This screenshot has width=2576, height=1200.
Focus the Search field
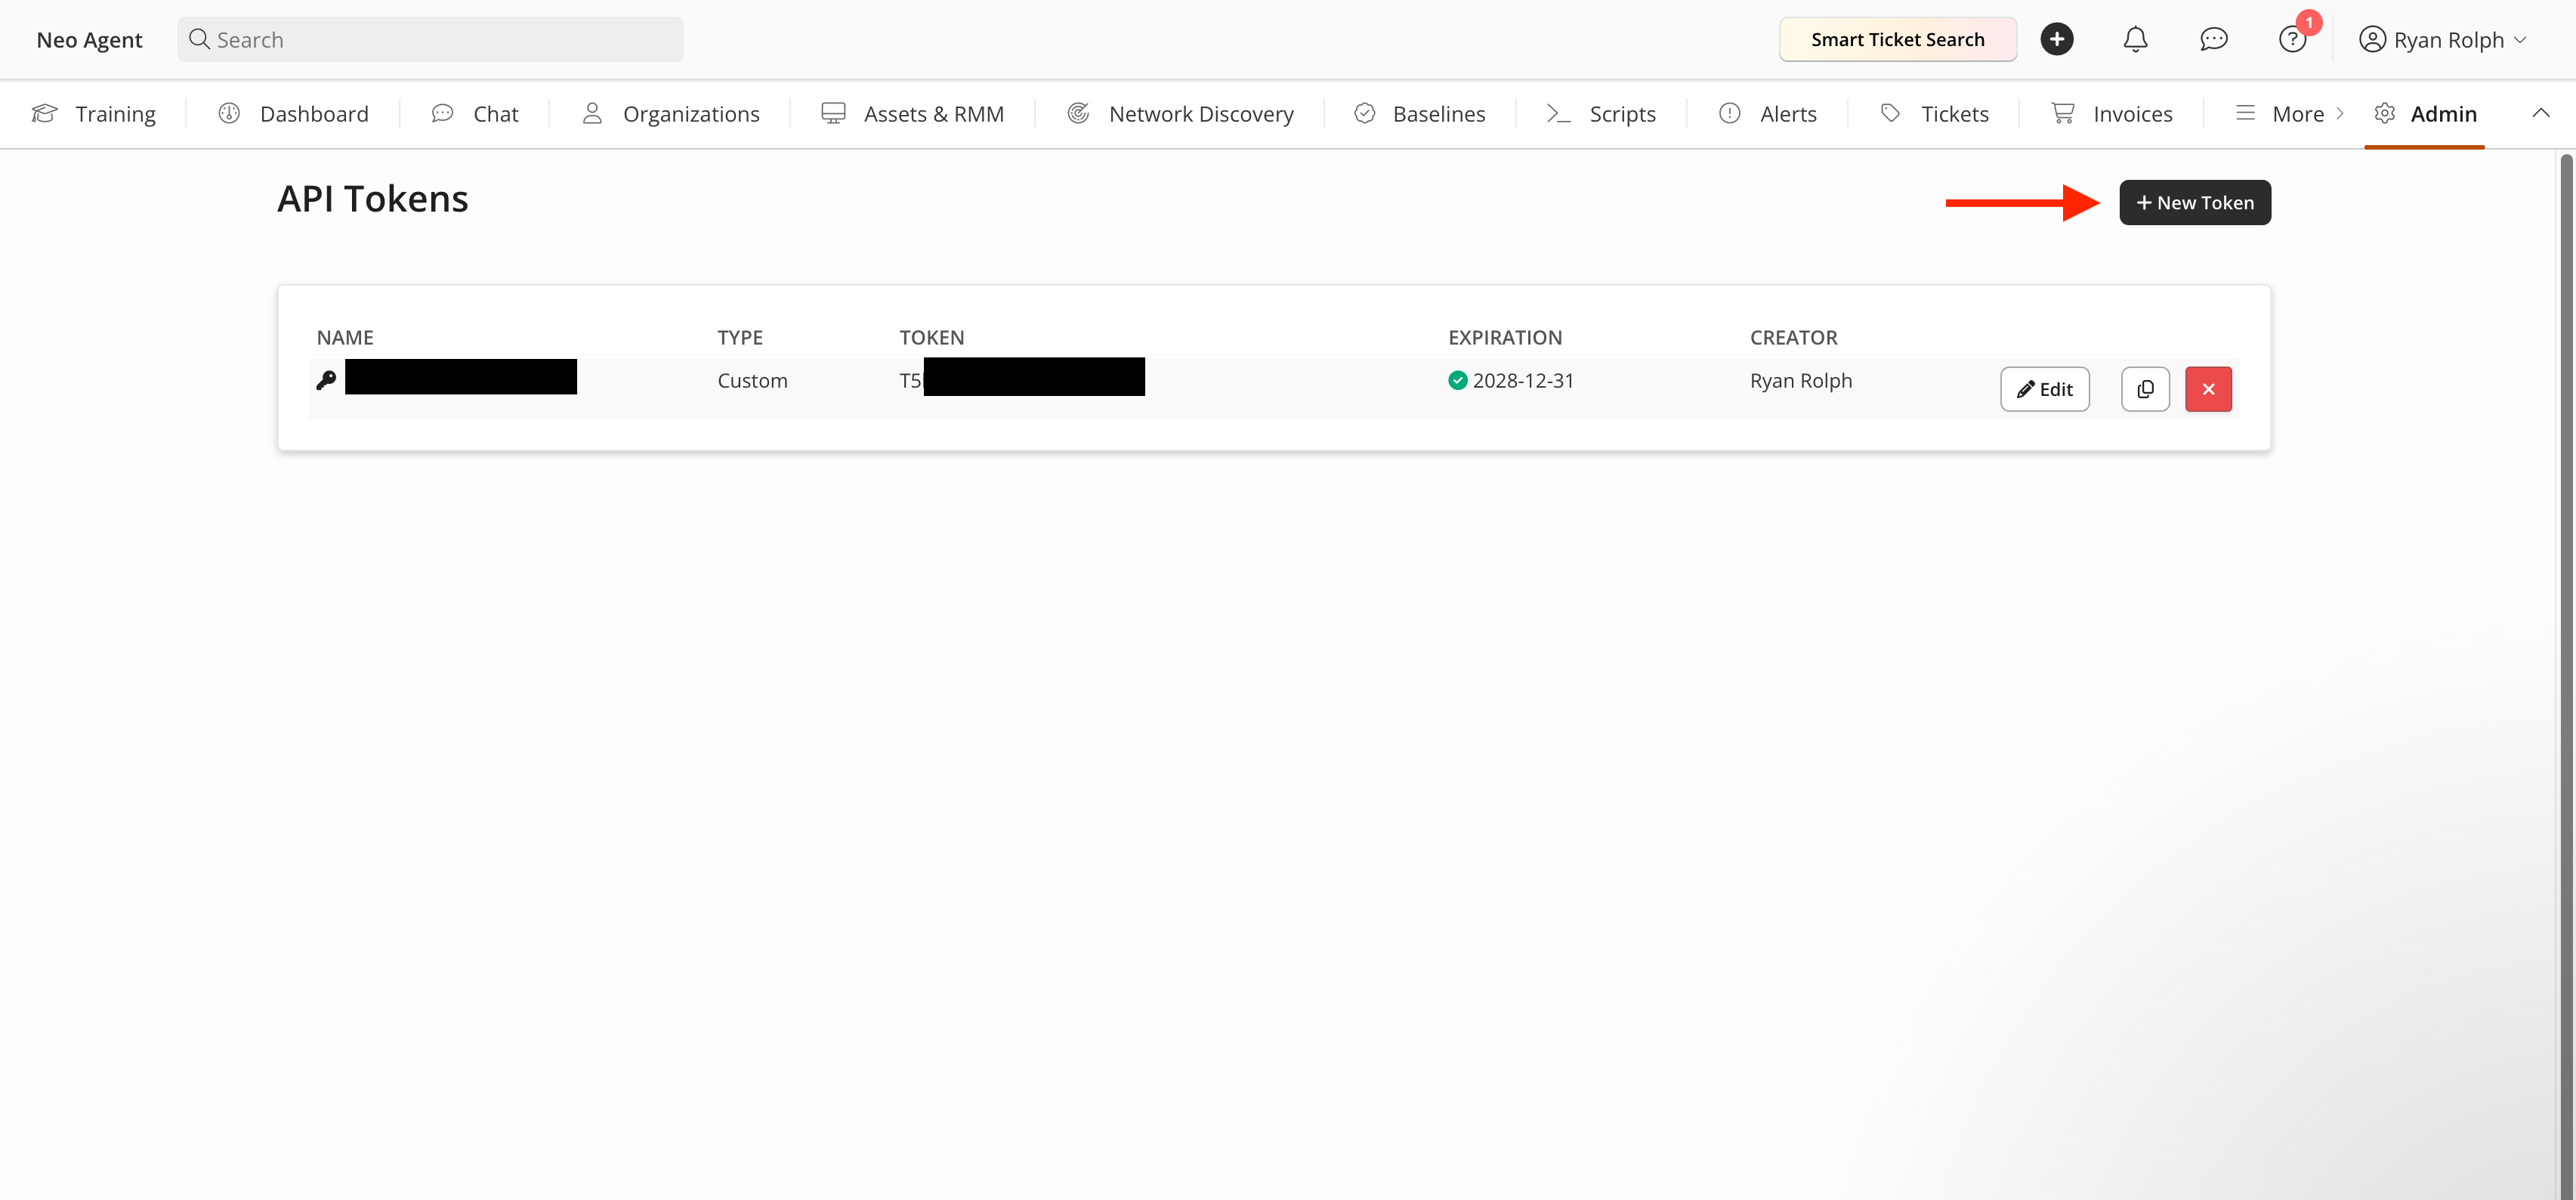pyautogui.click(x=430, y=39)
